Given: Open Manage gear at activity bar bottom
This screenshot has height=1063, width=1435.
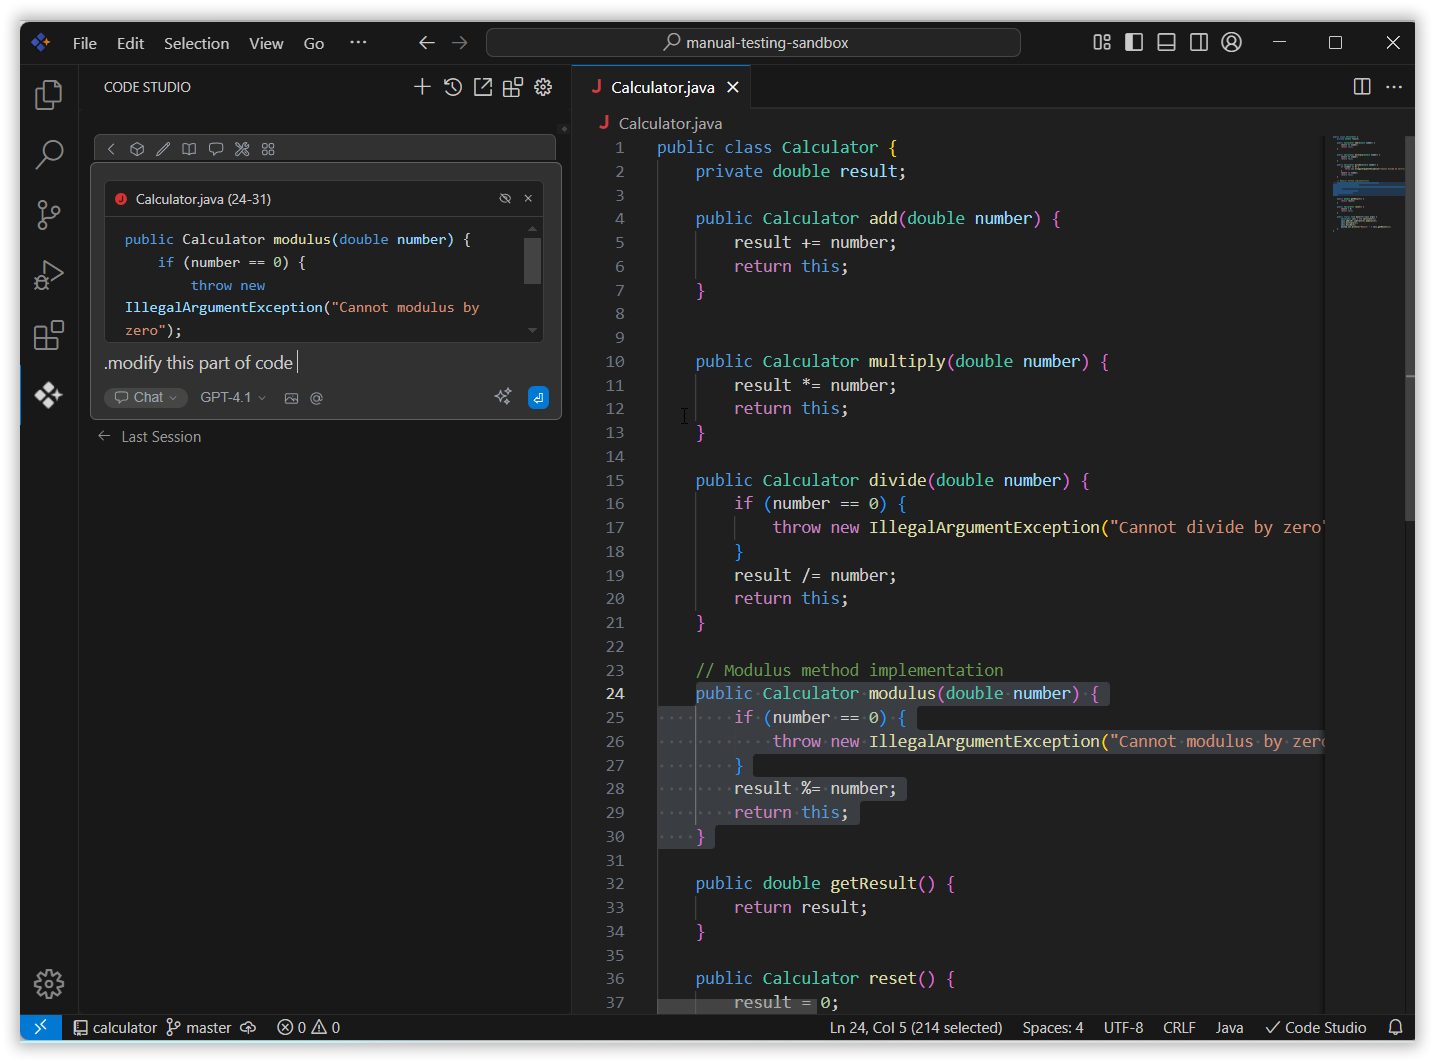Looking at the screenshot, I should (48, 984).
